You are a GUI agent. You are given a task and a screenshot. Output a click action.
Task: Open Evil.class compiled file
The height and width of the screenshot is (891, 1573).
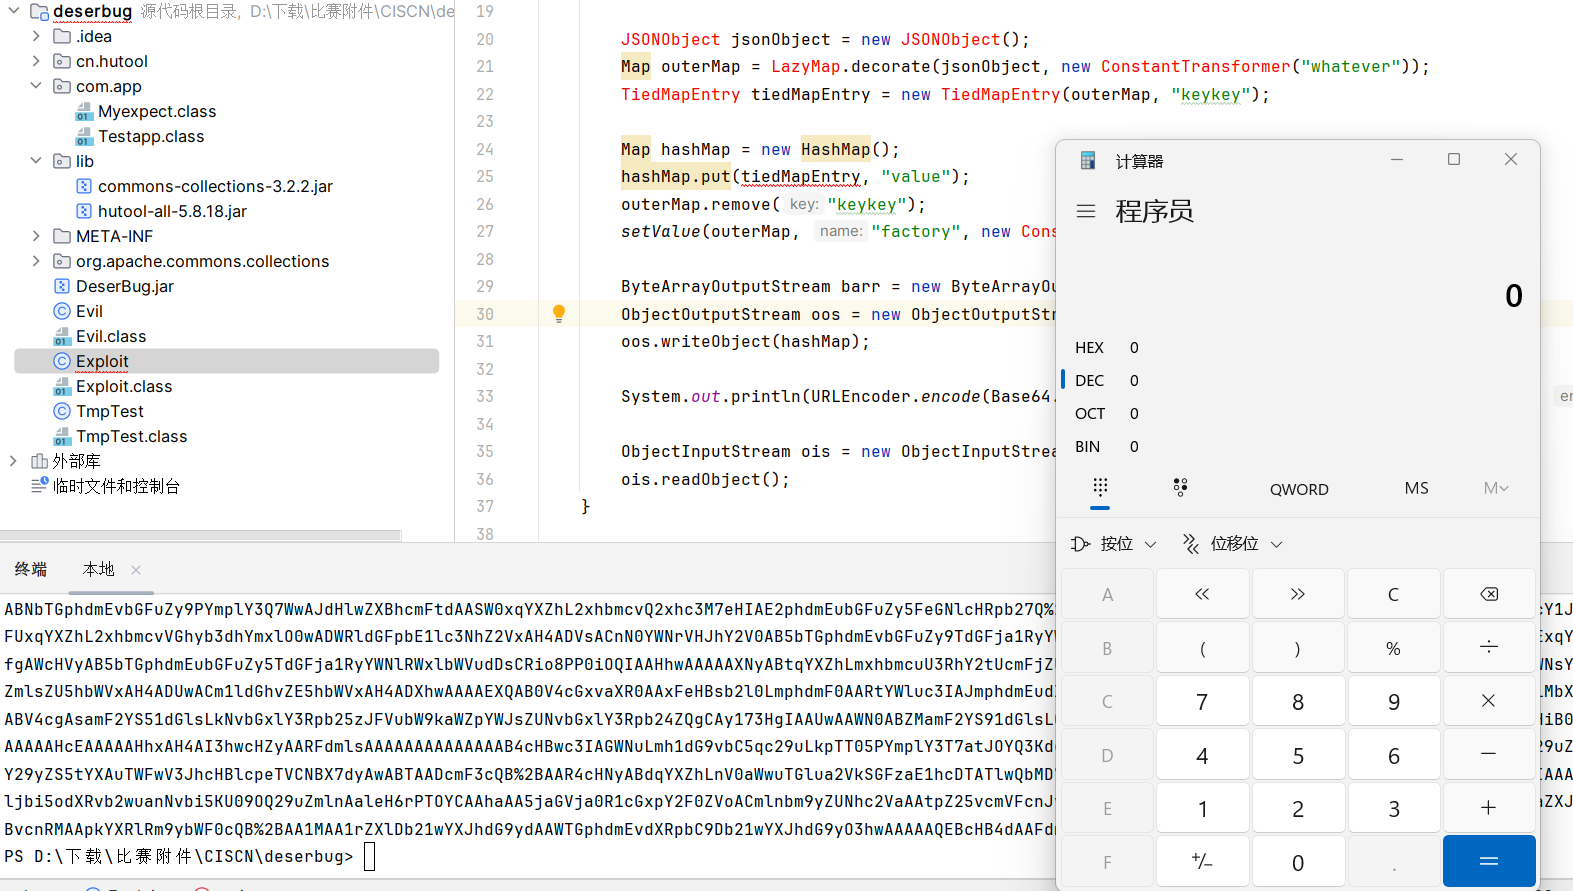pos(111,336)
